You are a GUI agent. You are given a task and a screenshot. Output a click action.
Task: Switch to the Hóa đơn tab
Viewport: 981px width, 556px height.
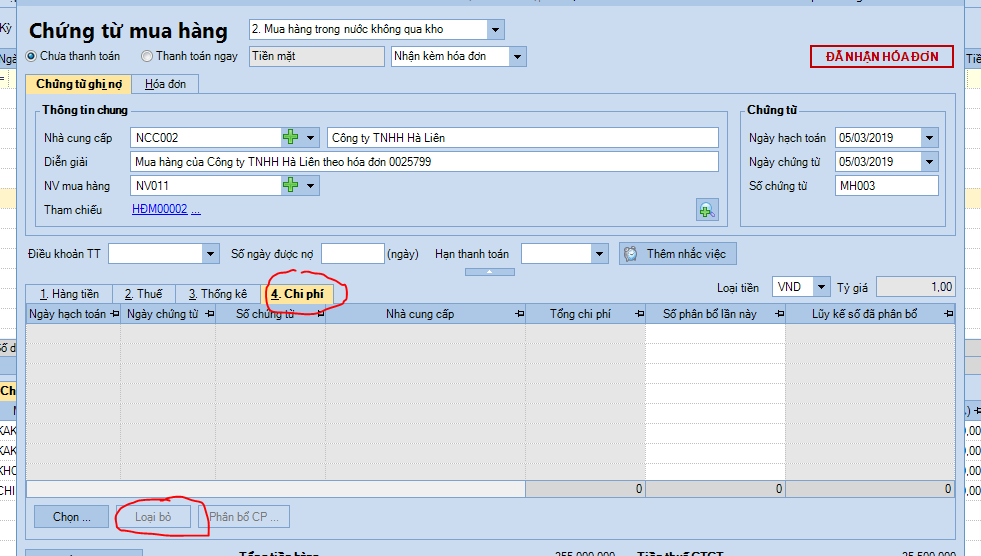click(166, 84)
